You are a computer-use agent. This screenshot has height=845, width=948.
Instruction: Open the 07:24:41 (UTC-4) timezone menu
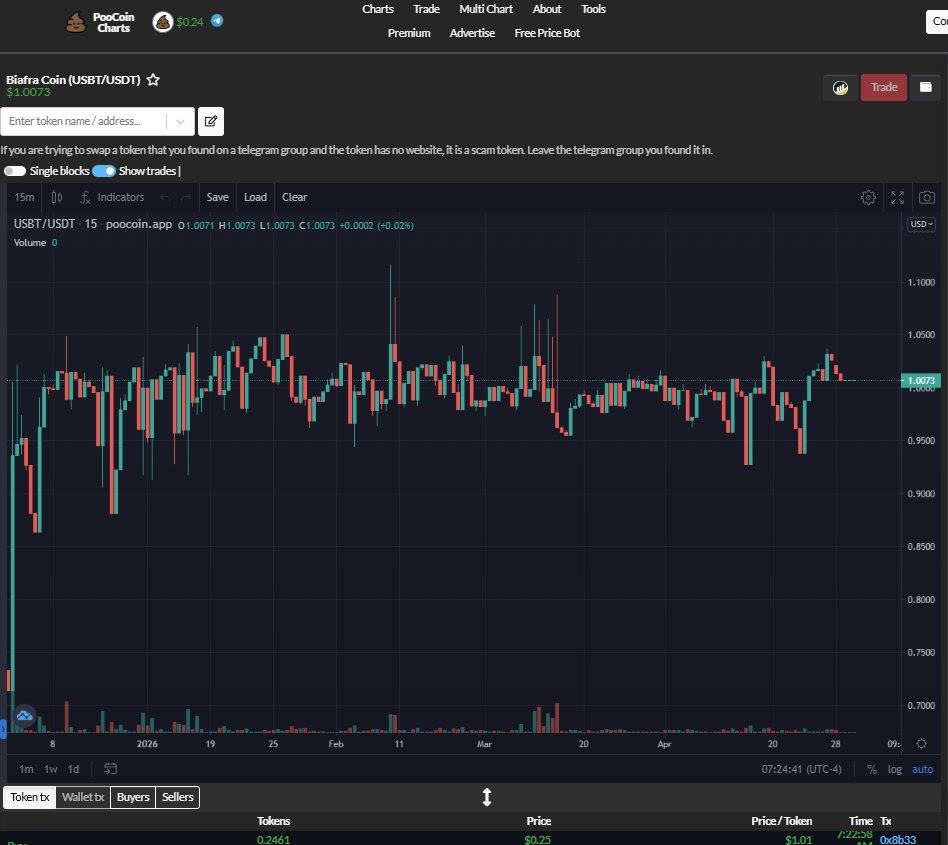(801, 769)
